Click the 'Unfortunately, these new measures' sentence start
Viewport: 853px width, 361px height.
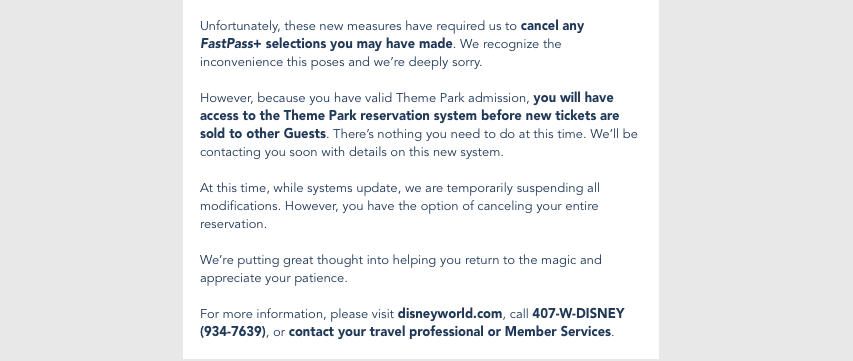pos(301,26)
